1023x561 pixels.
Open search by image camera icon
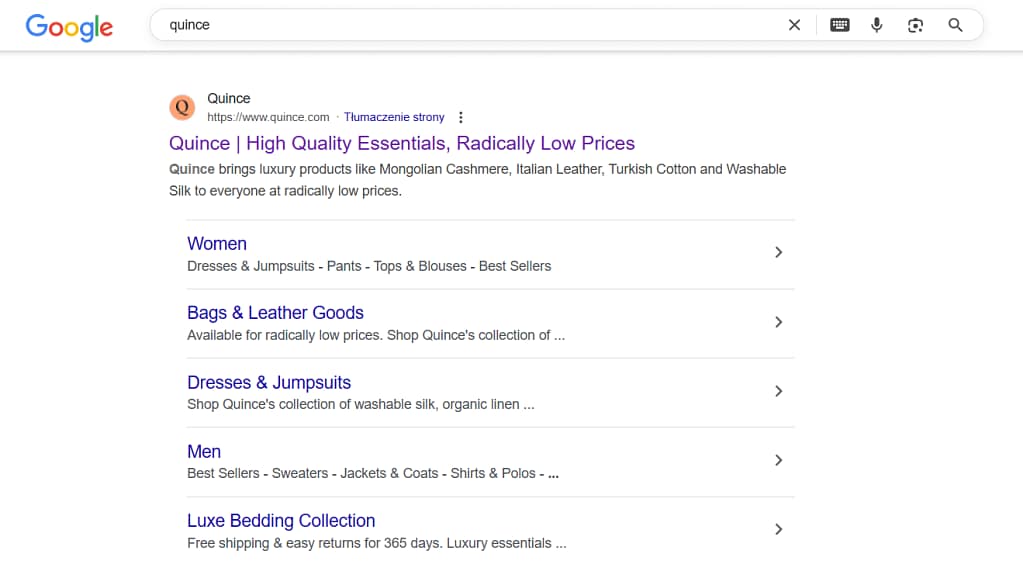[915, 25]
